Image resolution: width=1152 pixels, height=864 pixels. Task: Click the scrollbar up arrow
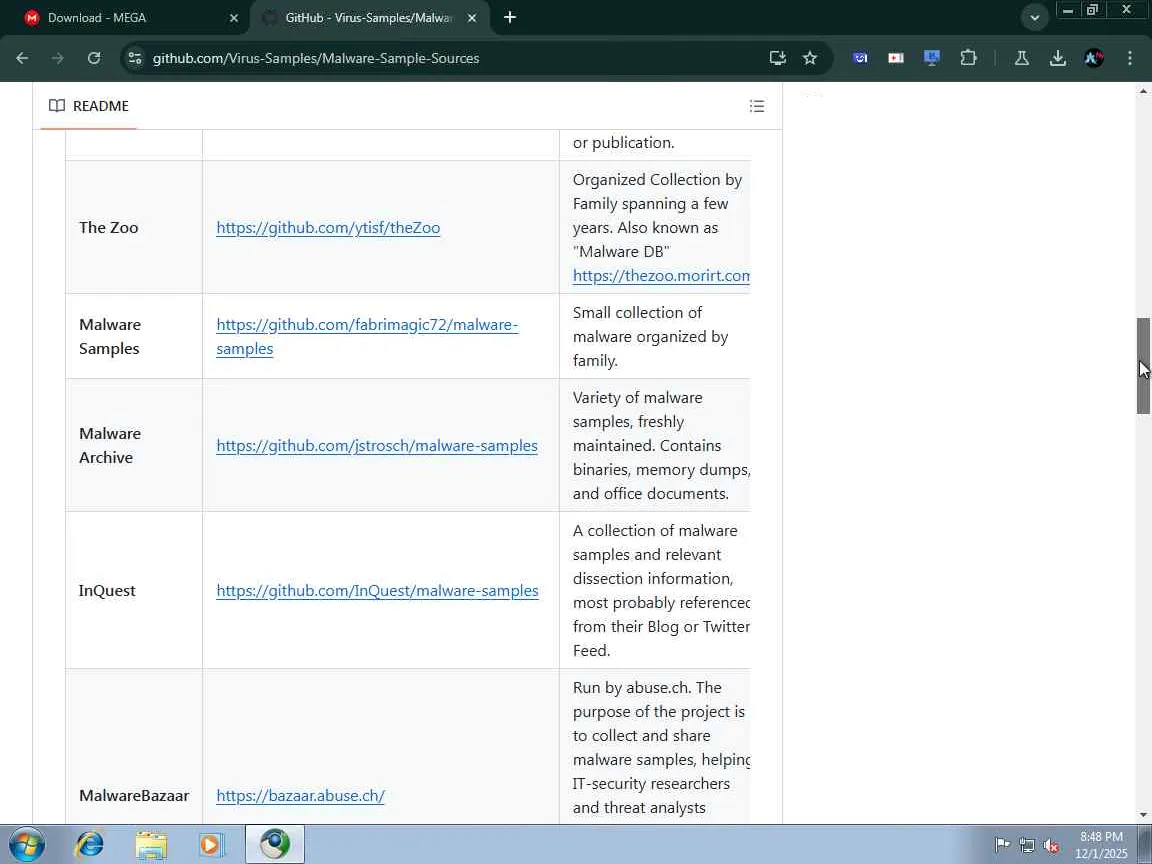[1143, 91]
